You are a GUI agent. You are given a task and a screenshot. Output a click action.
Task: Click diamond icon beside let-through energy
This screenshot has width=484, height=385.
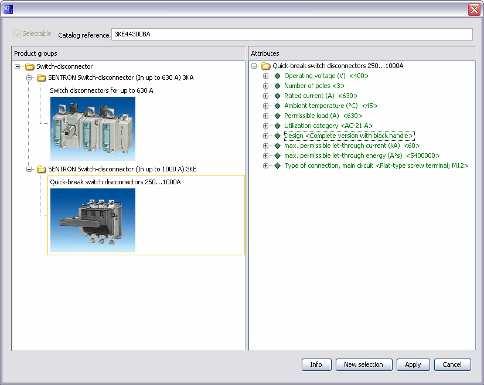(x=277, y=156)
